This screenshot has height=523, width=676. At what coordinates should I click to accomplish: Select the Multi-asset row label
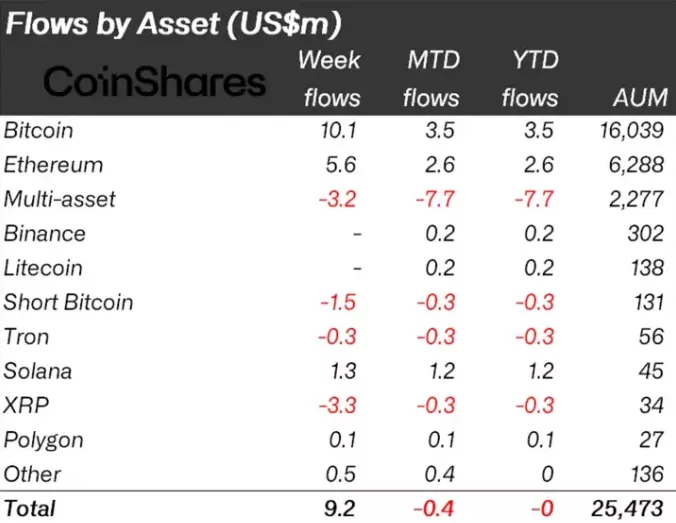tap(60, 199)
